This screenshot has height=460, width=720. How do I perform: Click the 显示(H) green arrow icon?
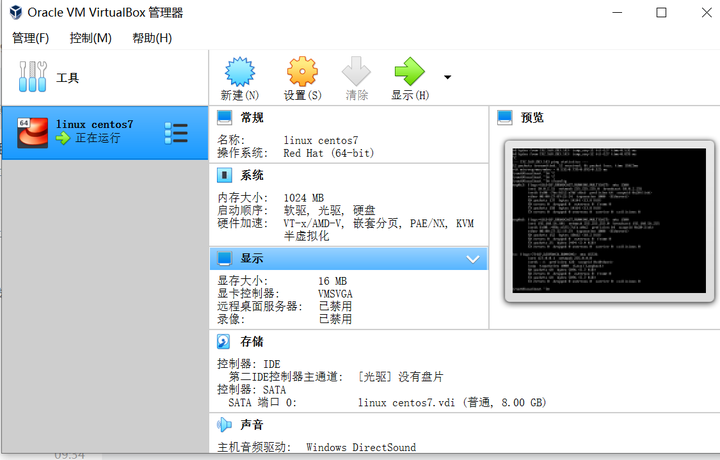click(x=410, y=72)
